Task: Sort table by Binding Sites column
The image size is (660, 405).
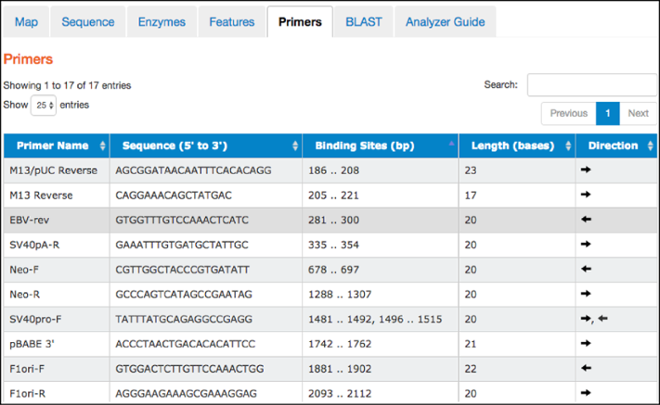Action: (451, 146)
